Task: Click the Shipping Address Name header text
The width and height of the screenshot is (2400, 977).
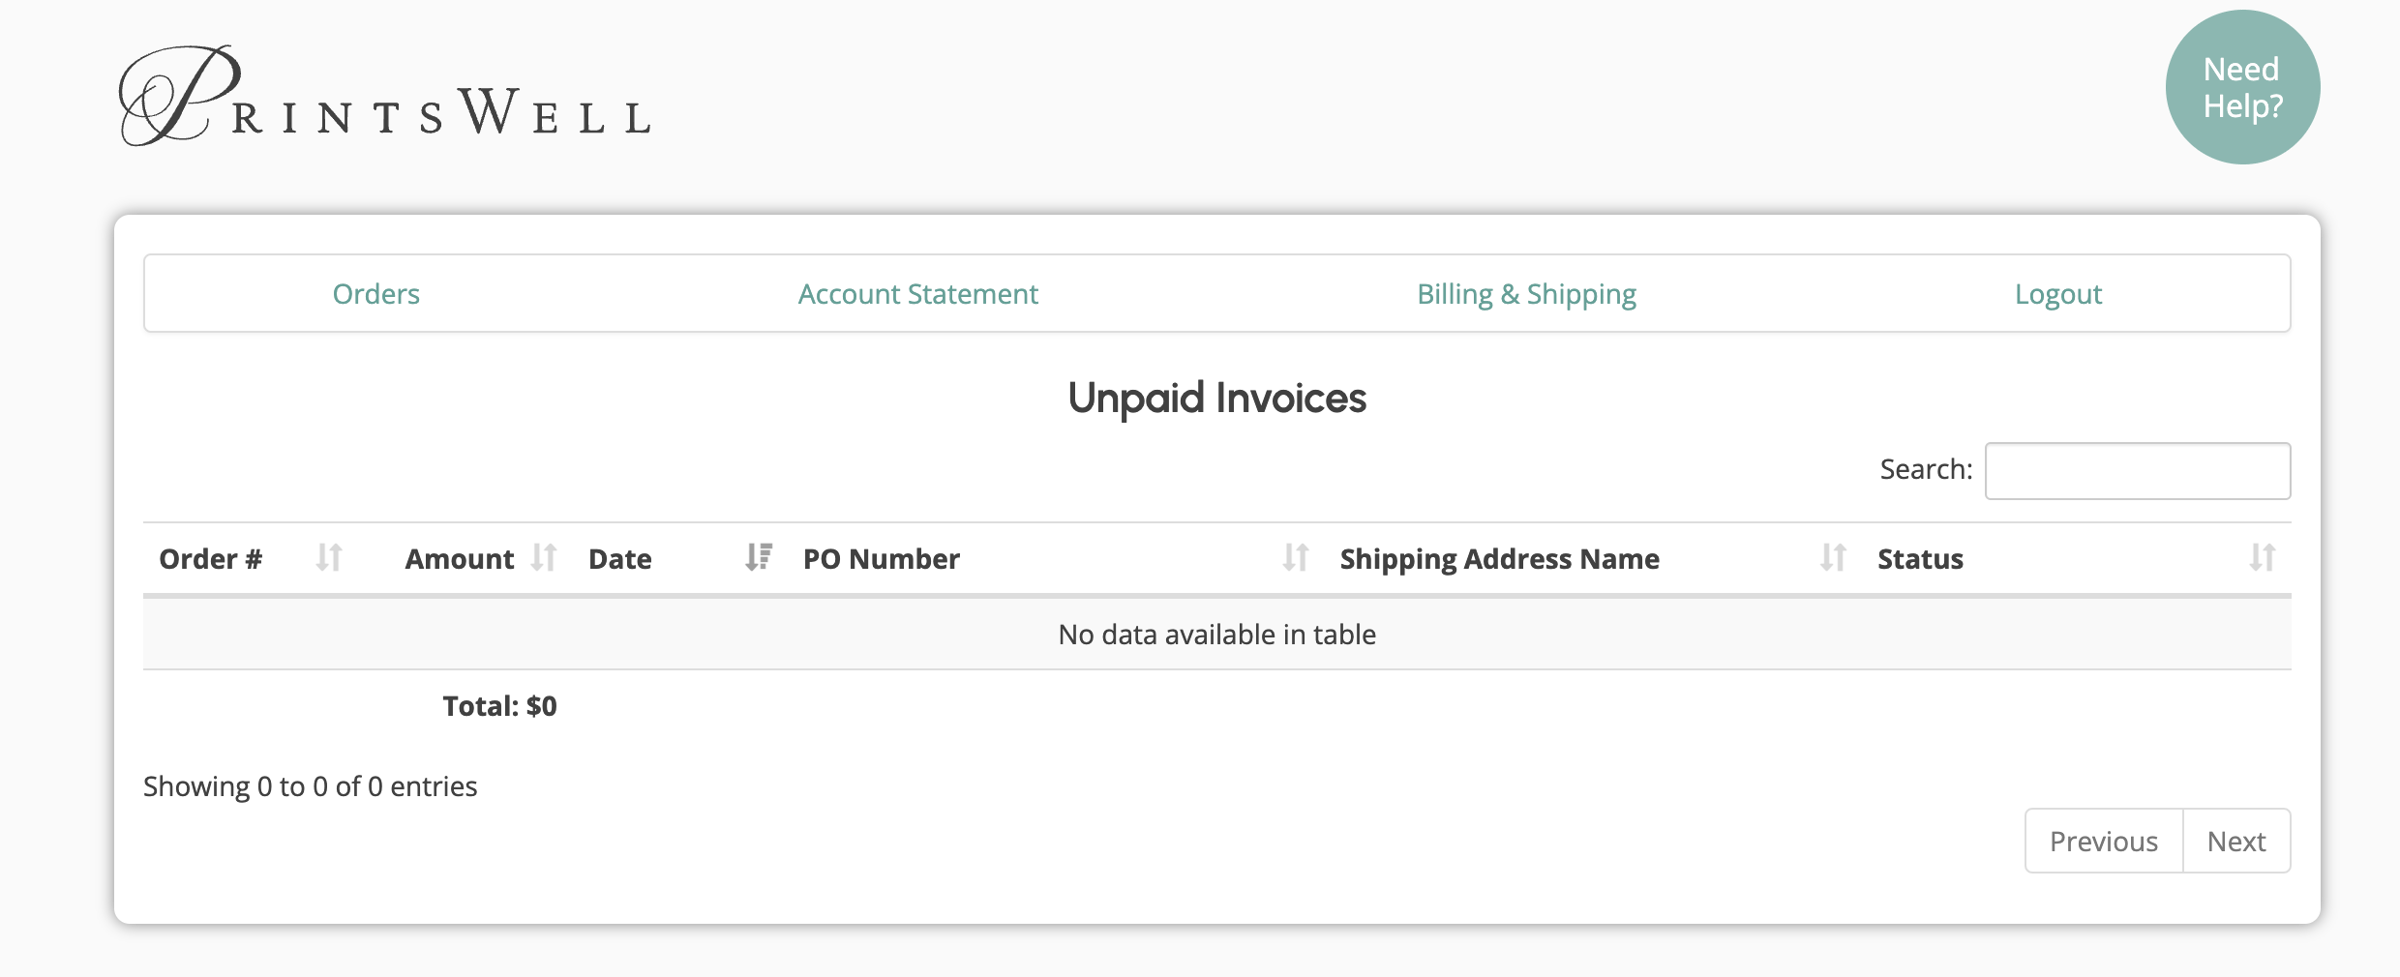Action: click(1499, 559)
